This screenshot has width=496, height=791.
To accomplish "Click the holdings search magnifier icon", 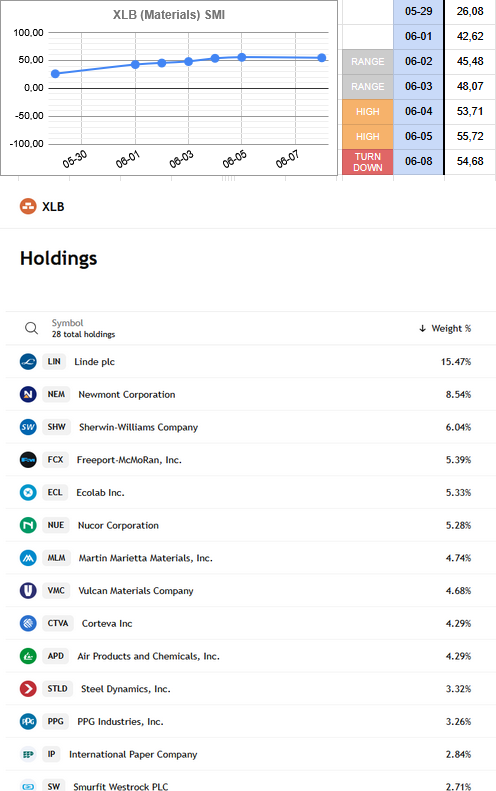I will 31,328.
